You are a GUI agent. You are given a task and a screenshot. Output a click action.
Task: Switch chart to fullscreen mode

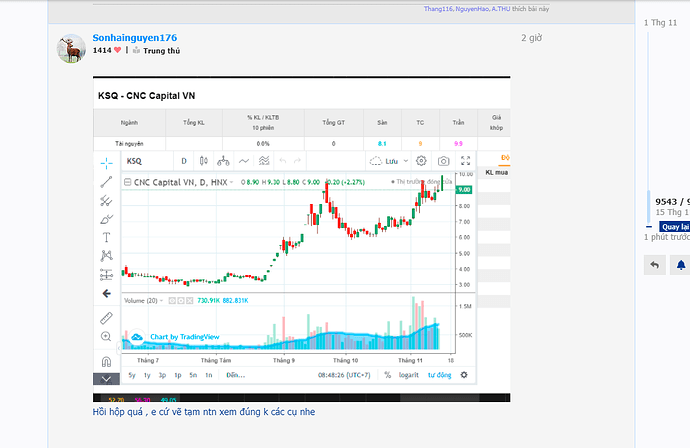[466, 161]
